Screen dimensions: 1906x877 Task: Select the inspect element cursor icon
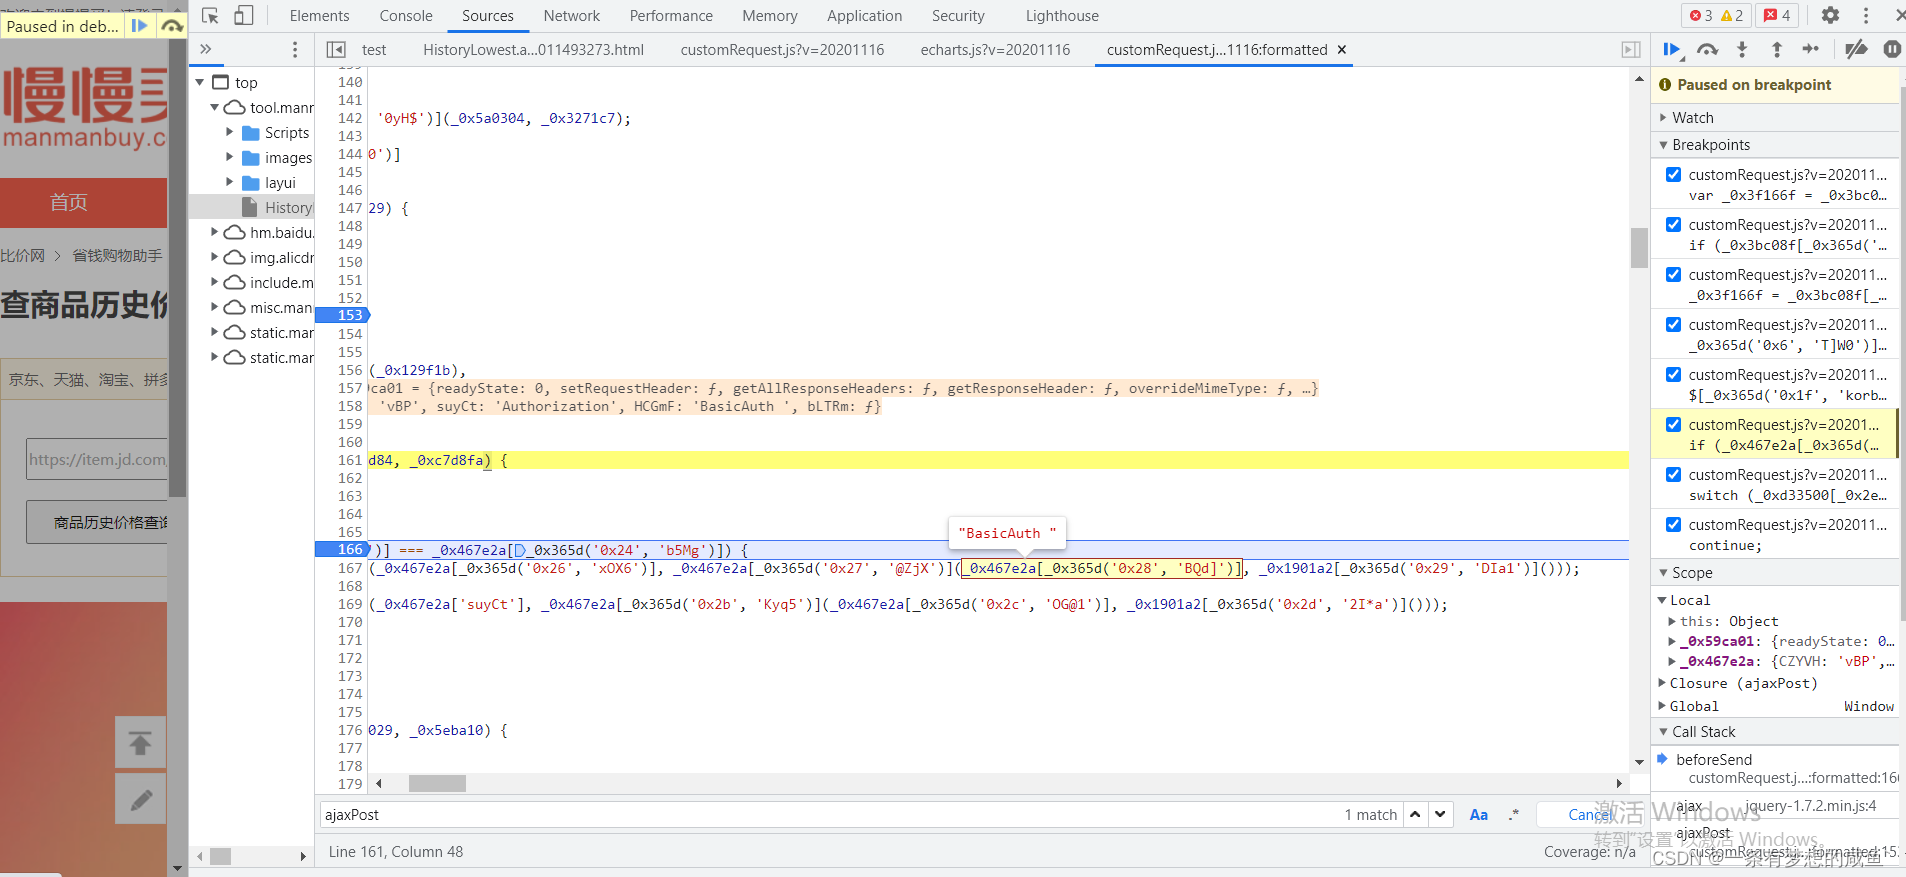coord(210,16)
